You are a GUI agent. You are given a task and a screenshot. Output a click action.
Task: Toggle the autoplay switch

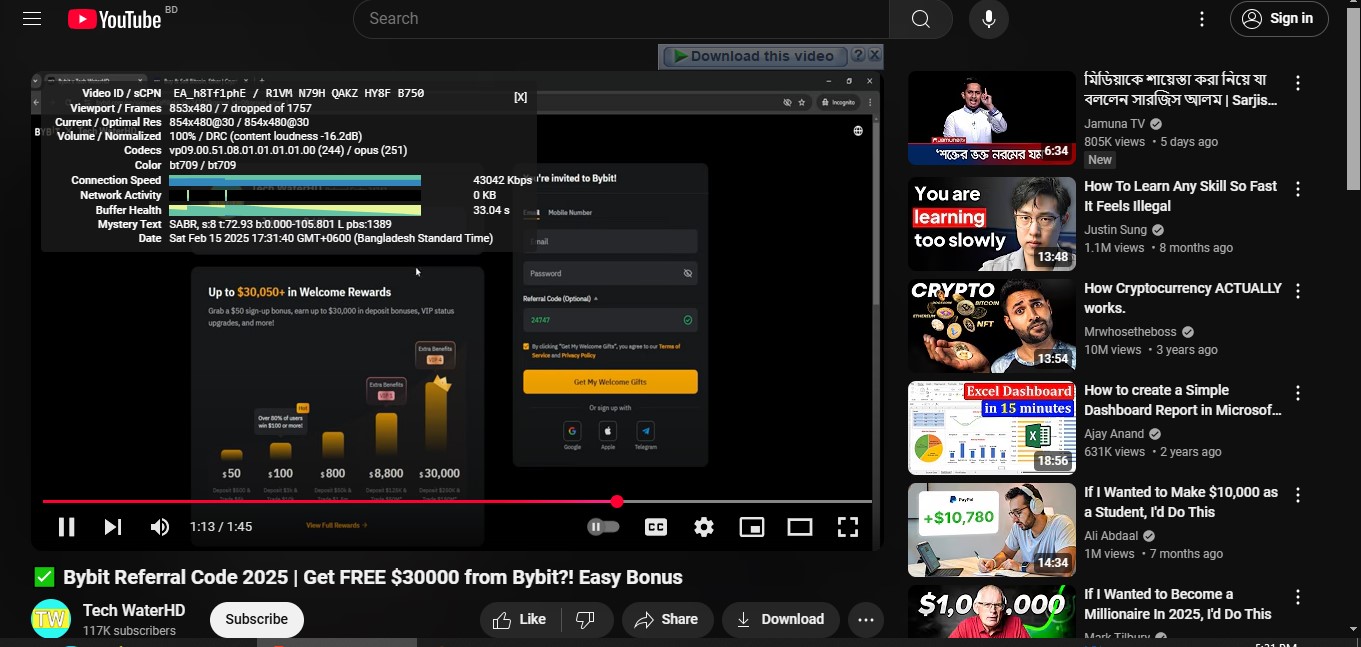(603, 527)
